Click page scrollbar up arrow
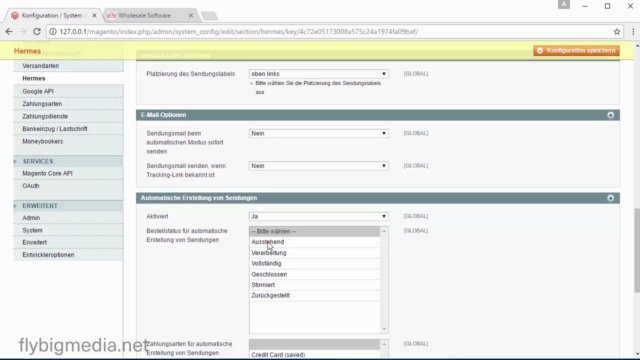This screenshot has width=640, height=360. (x=637, y=46)
